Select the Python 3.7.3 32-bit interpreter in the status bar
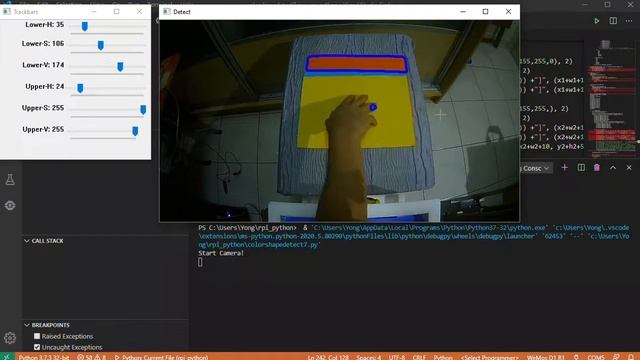The image size is (640, 360). pyautogui.click(x=44, y=357)
